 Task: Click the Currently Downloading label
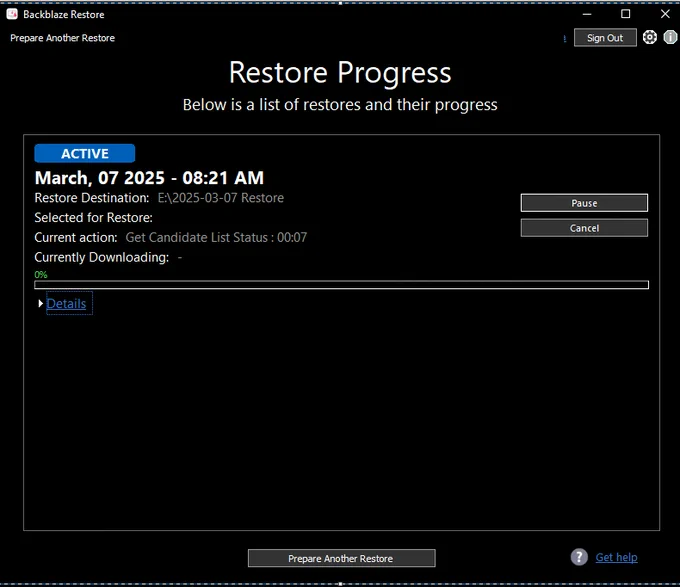(101, 258)
